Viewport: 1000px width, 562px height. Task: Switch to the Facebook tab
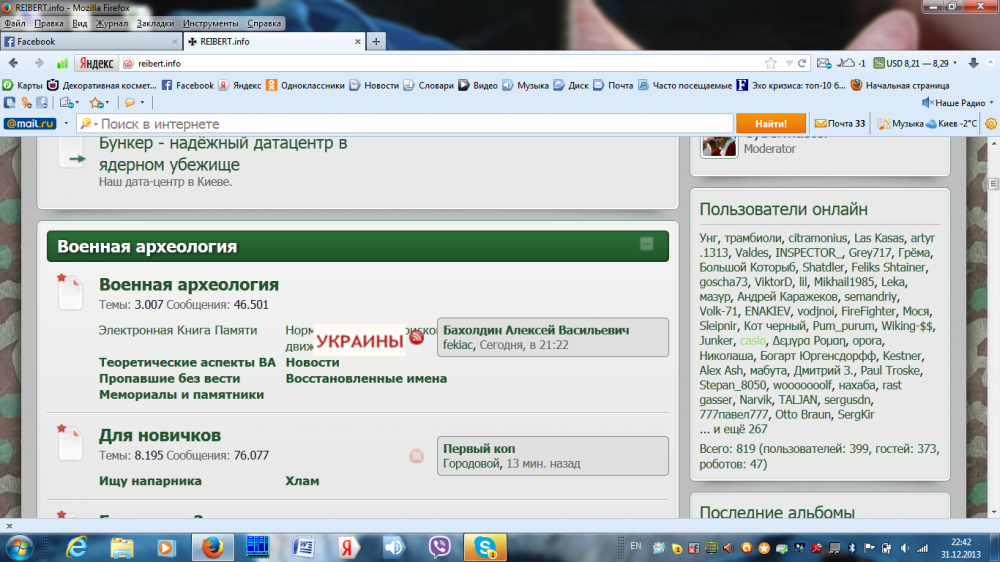pos(91,41)
